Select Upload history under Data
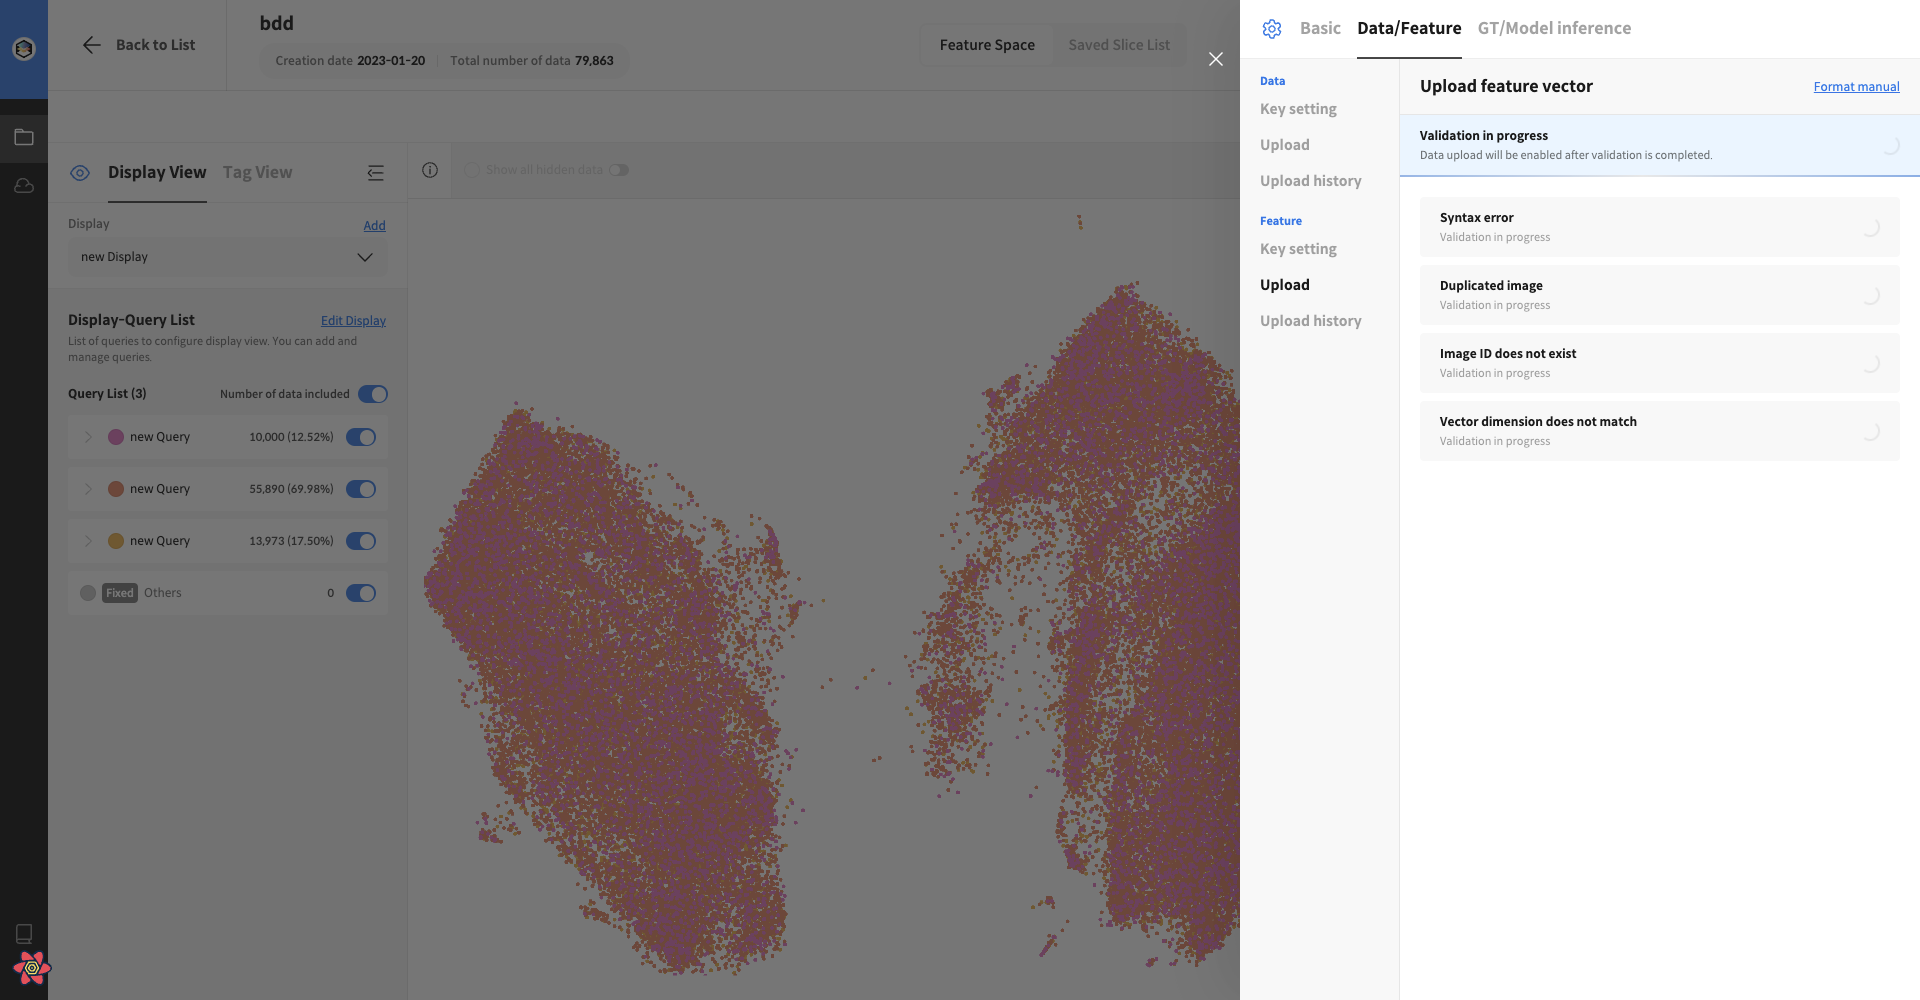1920x1000 pixels. [x=1311, y=181]
